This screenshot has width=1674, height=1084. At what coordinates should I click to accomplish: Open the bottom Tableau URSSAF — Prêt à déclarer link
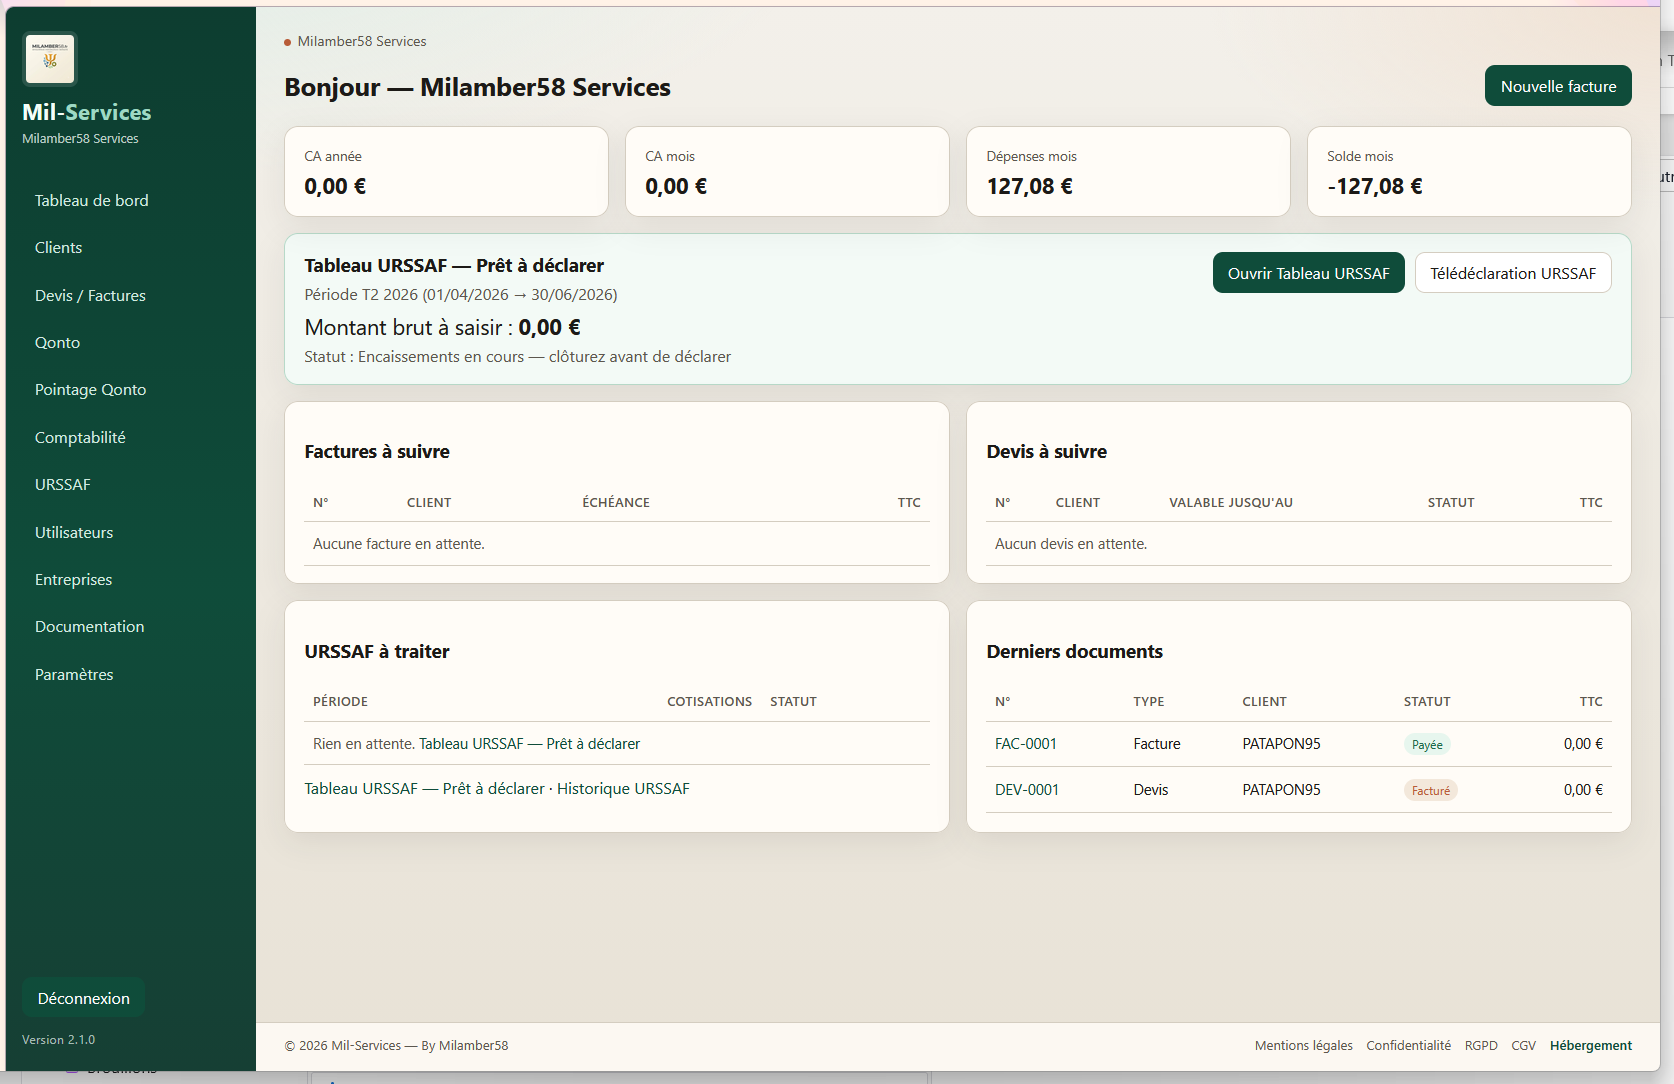[x=424, y=789]
